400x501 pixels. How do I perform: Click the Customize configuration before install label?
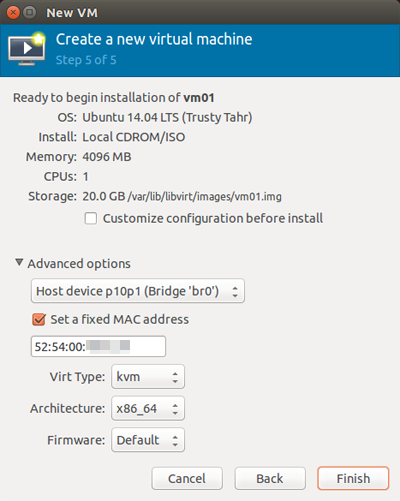(x=213, y=219)
